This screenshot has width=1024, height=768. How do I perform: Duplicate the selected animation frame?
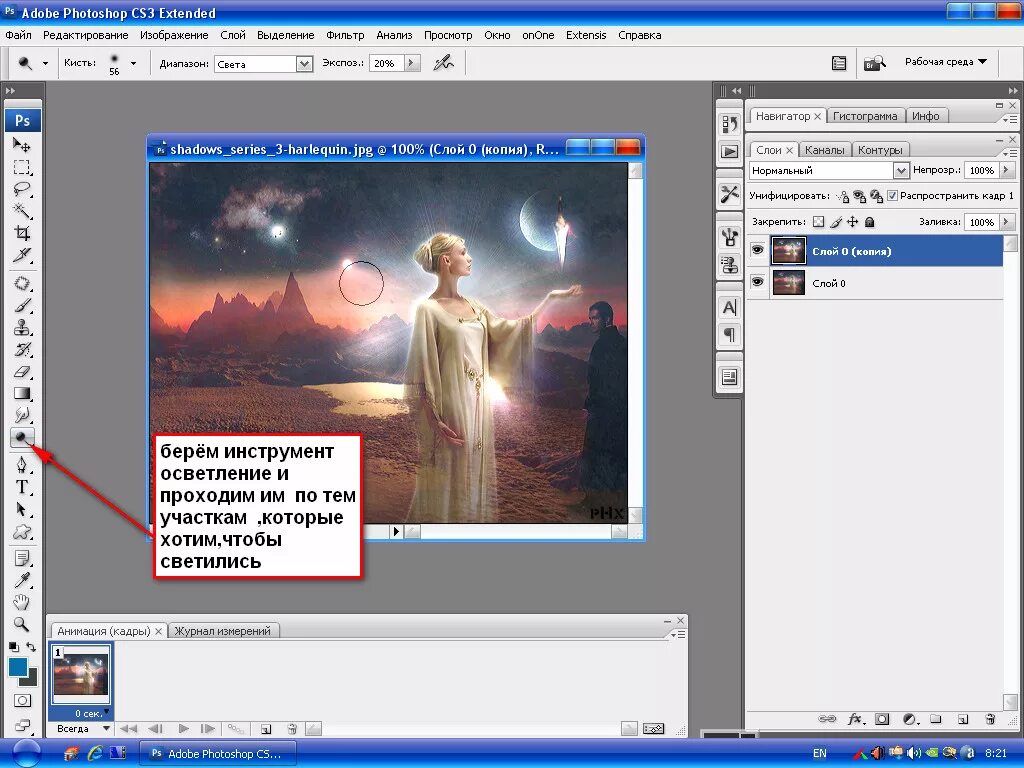265,729
